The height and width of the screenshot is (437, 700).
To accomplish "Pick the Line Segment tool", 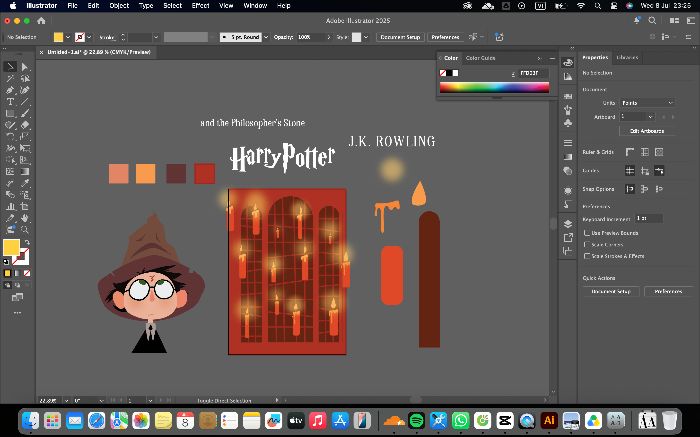I will pos(25,102).
